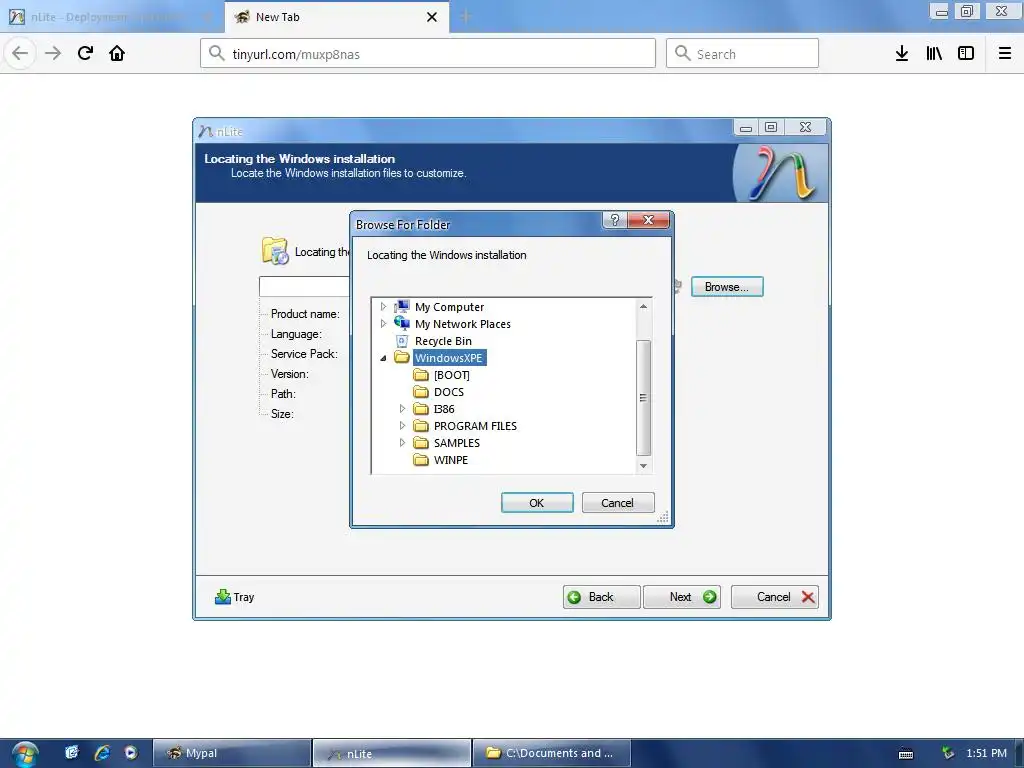Viewport: 1024px width, 768px height.
Task: Cancel the nLite wizard
Action: point(775,596)
